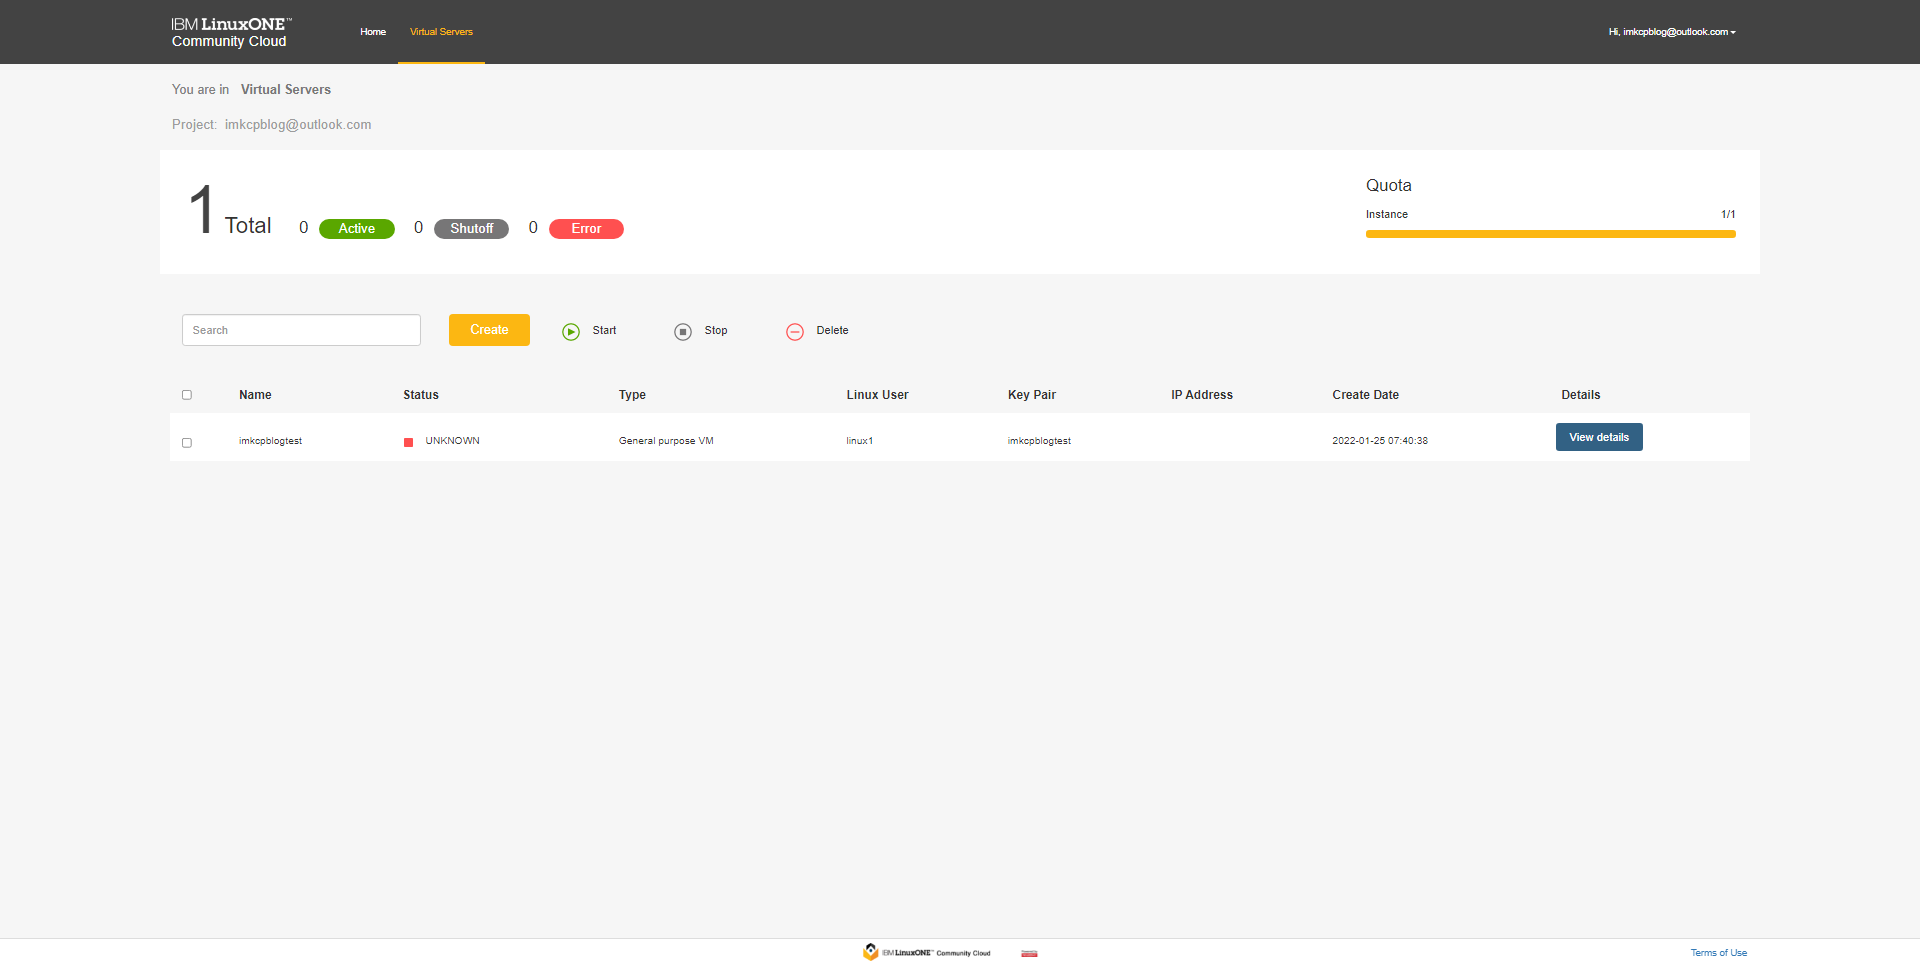Open the imkcpblog@outlook.com account dropdown

[1672, 32]
